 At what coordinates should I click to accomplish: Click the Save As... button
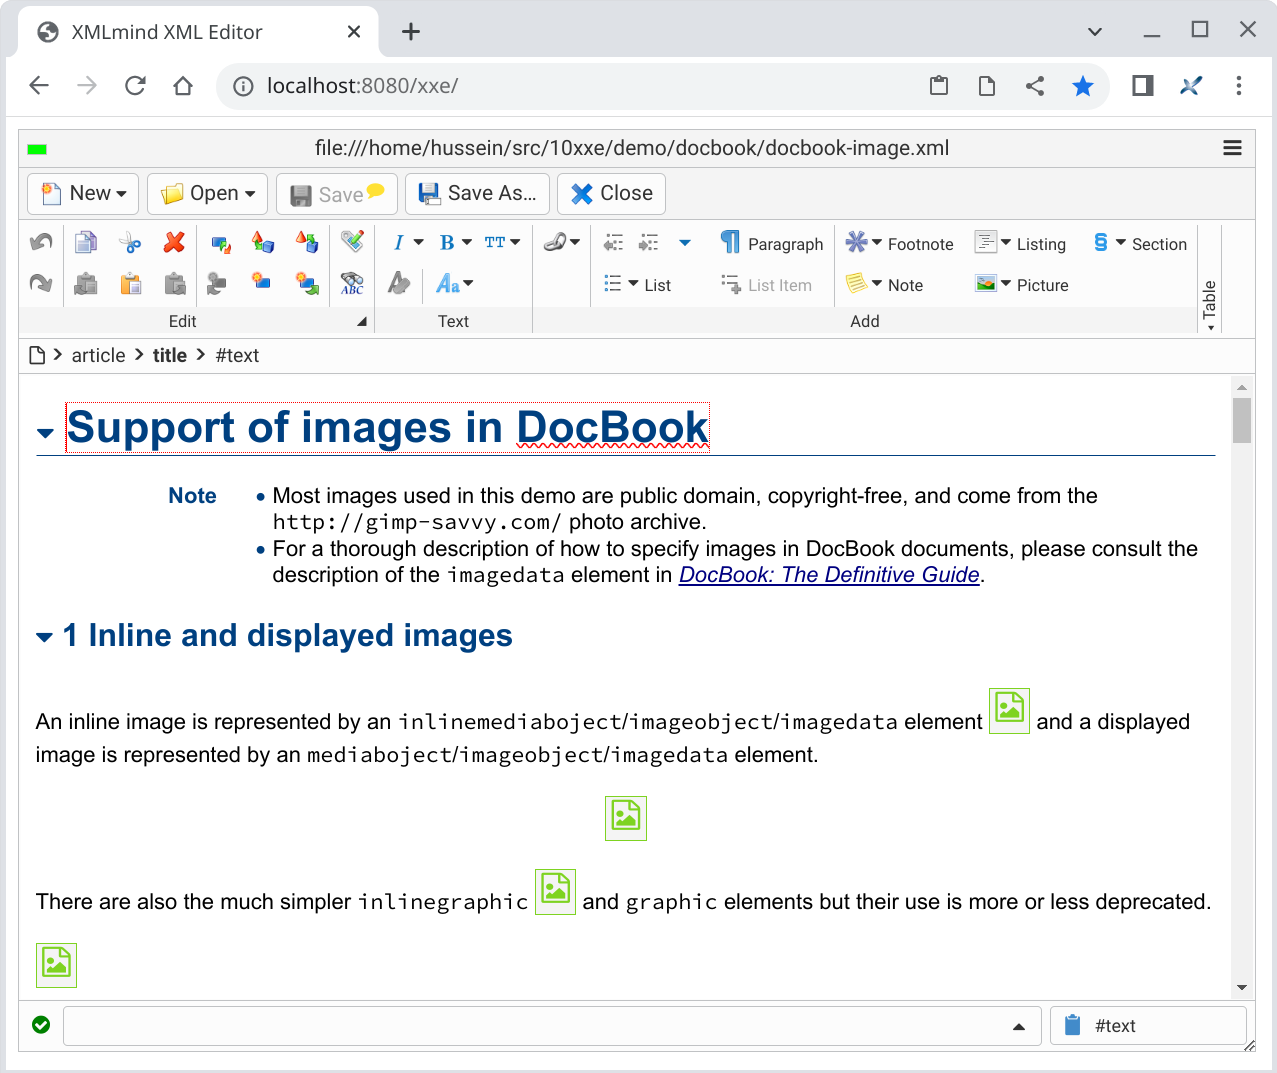477,193
